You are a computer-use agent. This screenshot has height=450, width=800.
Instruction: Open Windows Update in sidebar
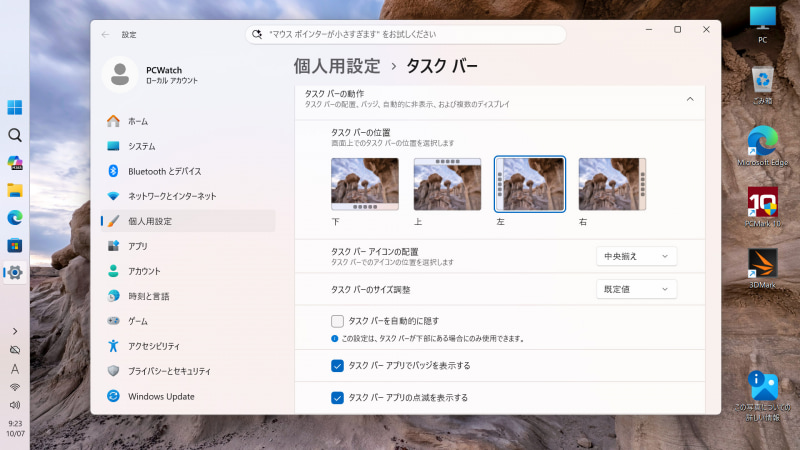click(x=188, y=396)
